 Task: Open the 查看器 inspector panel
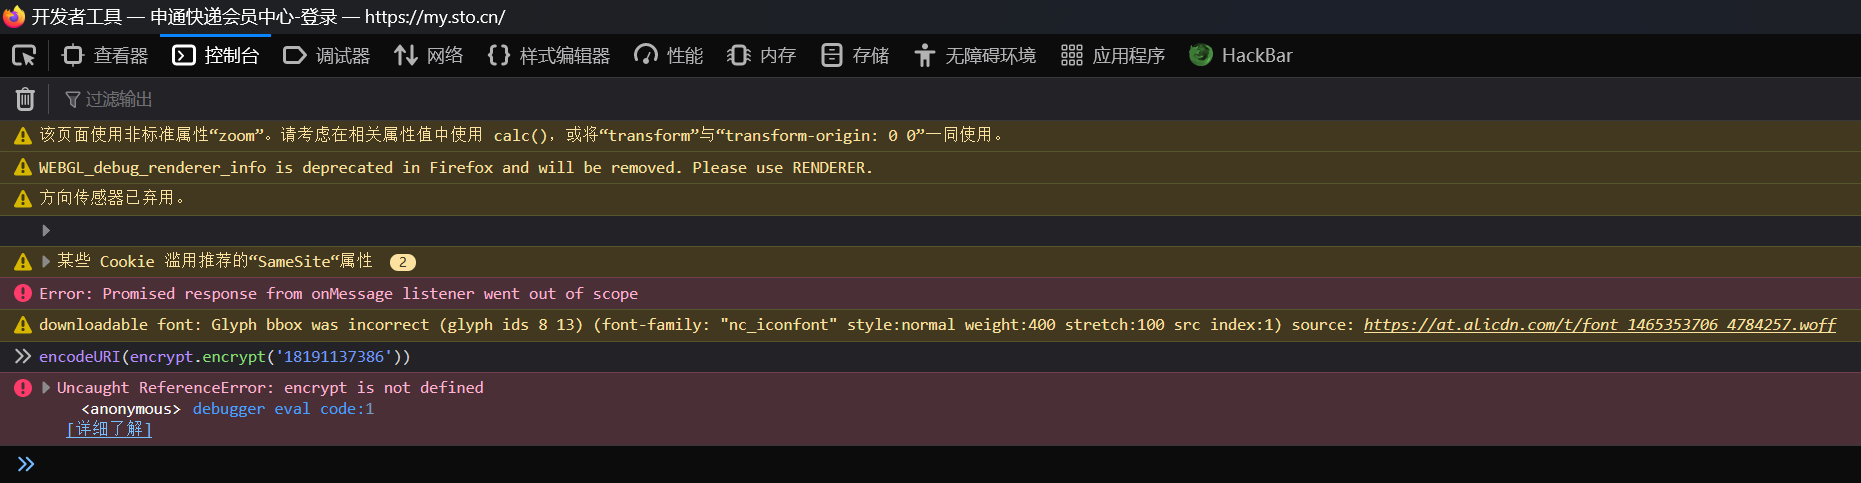tap(105, 56)
